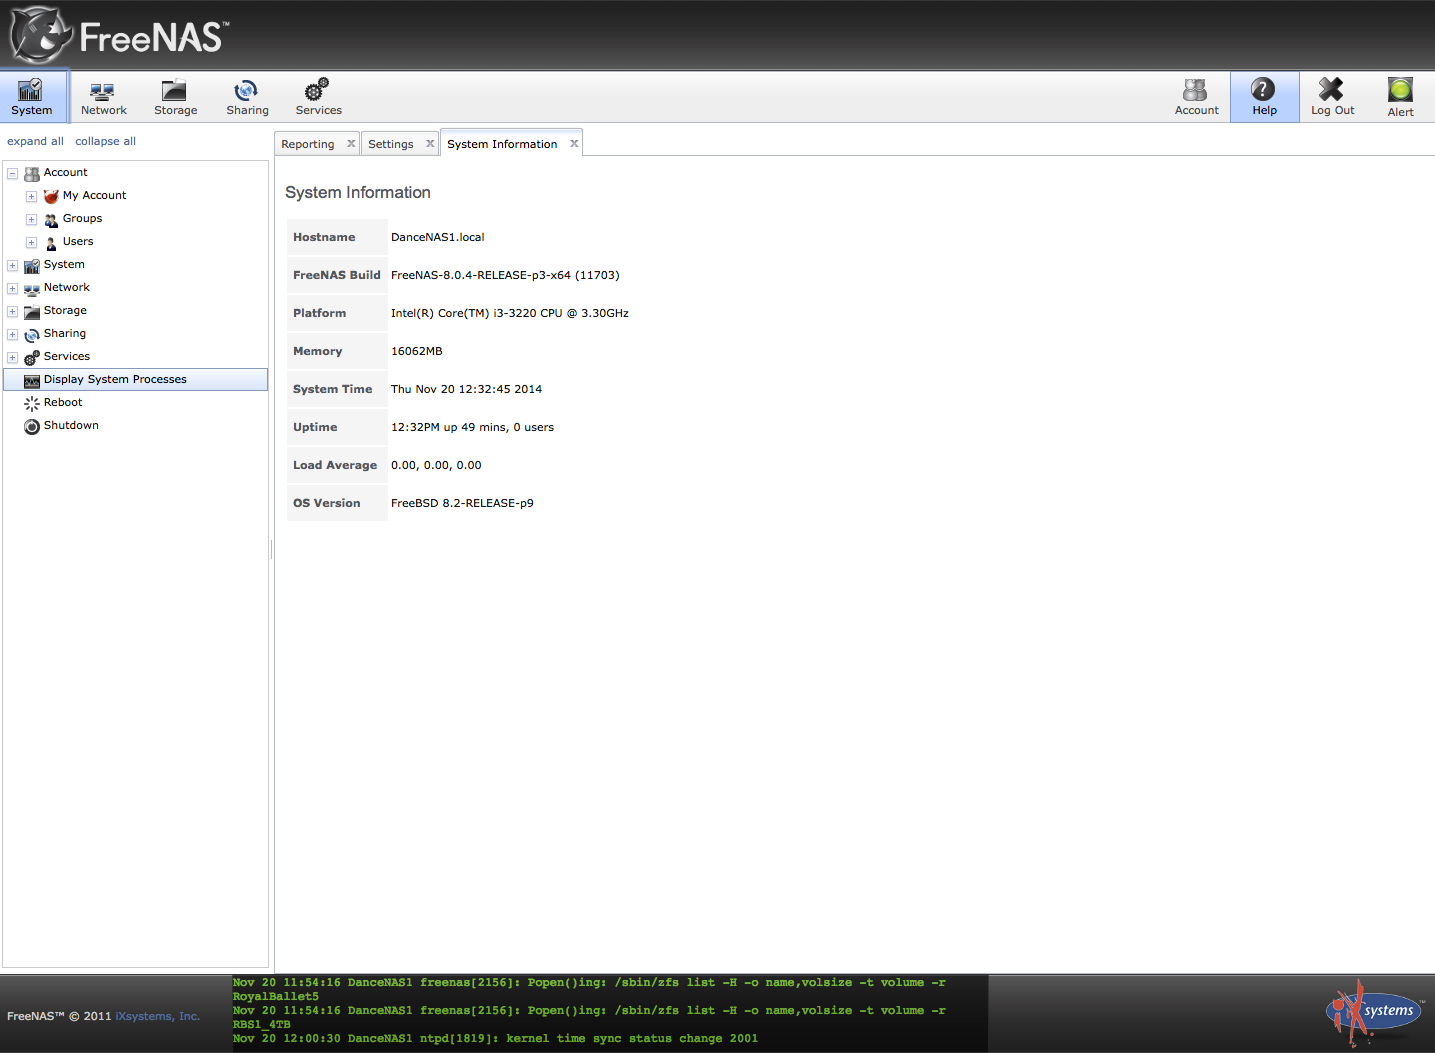
Task: Switch to the Settings tab
Action: pos(390,144)
